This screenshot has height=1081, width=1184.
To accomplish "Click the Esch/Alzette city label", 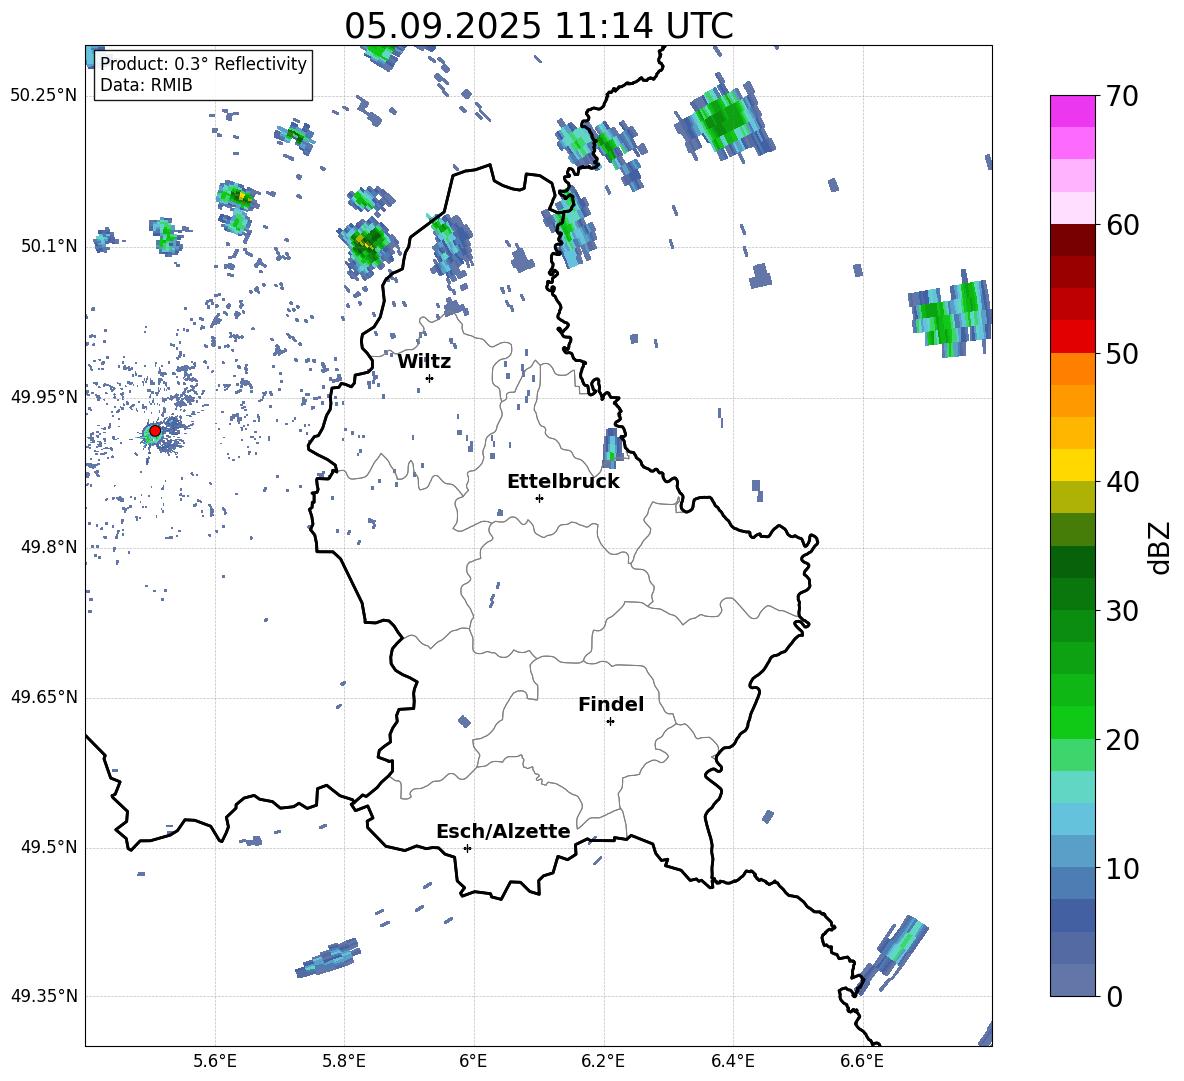I will 503,831.
